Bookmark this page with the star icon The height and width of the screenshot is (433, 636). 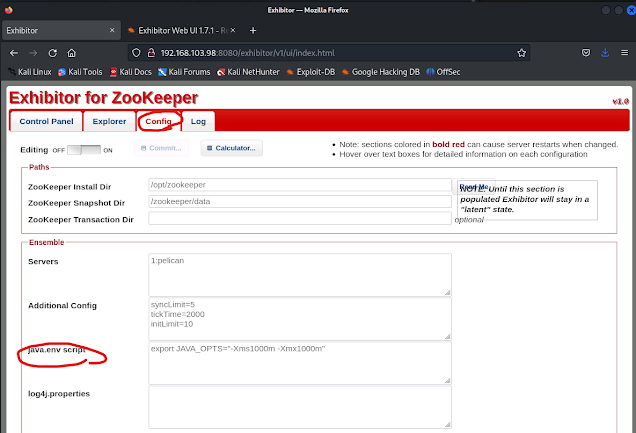click(522, 53)
